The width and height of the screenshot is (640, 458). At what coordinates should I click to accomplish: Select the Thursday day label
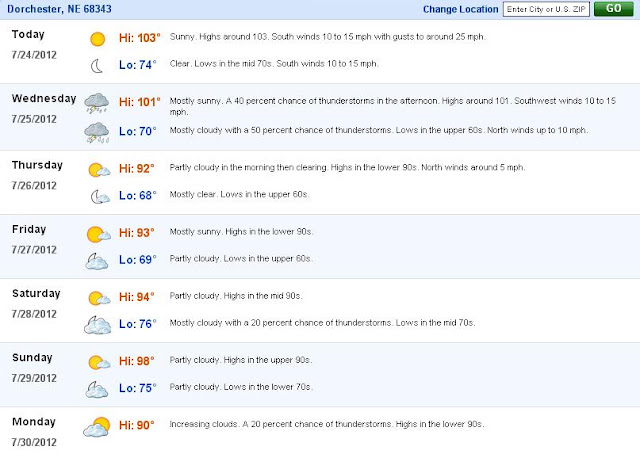[x=37, y=165]
